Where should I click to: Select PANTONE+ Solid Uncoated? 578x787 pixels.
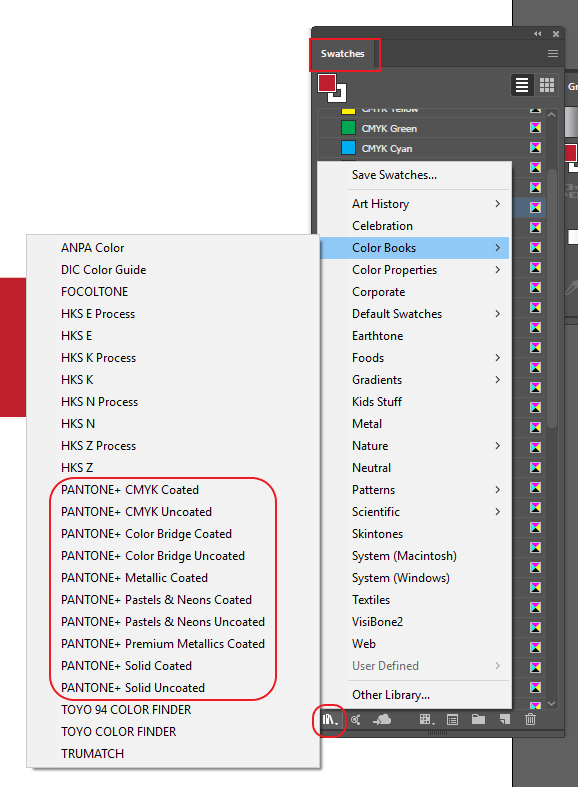(173, 688)
